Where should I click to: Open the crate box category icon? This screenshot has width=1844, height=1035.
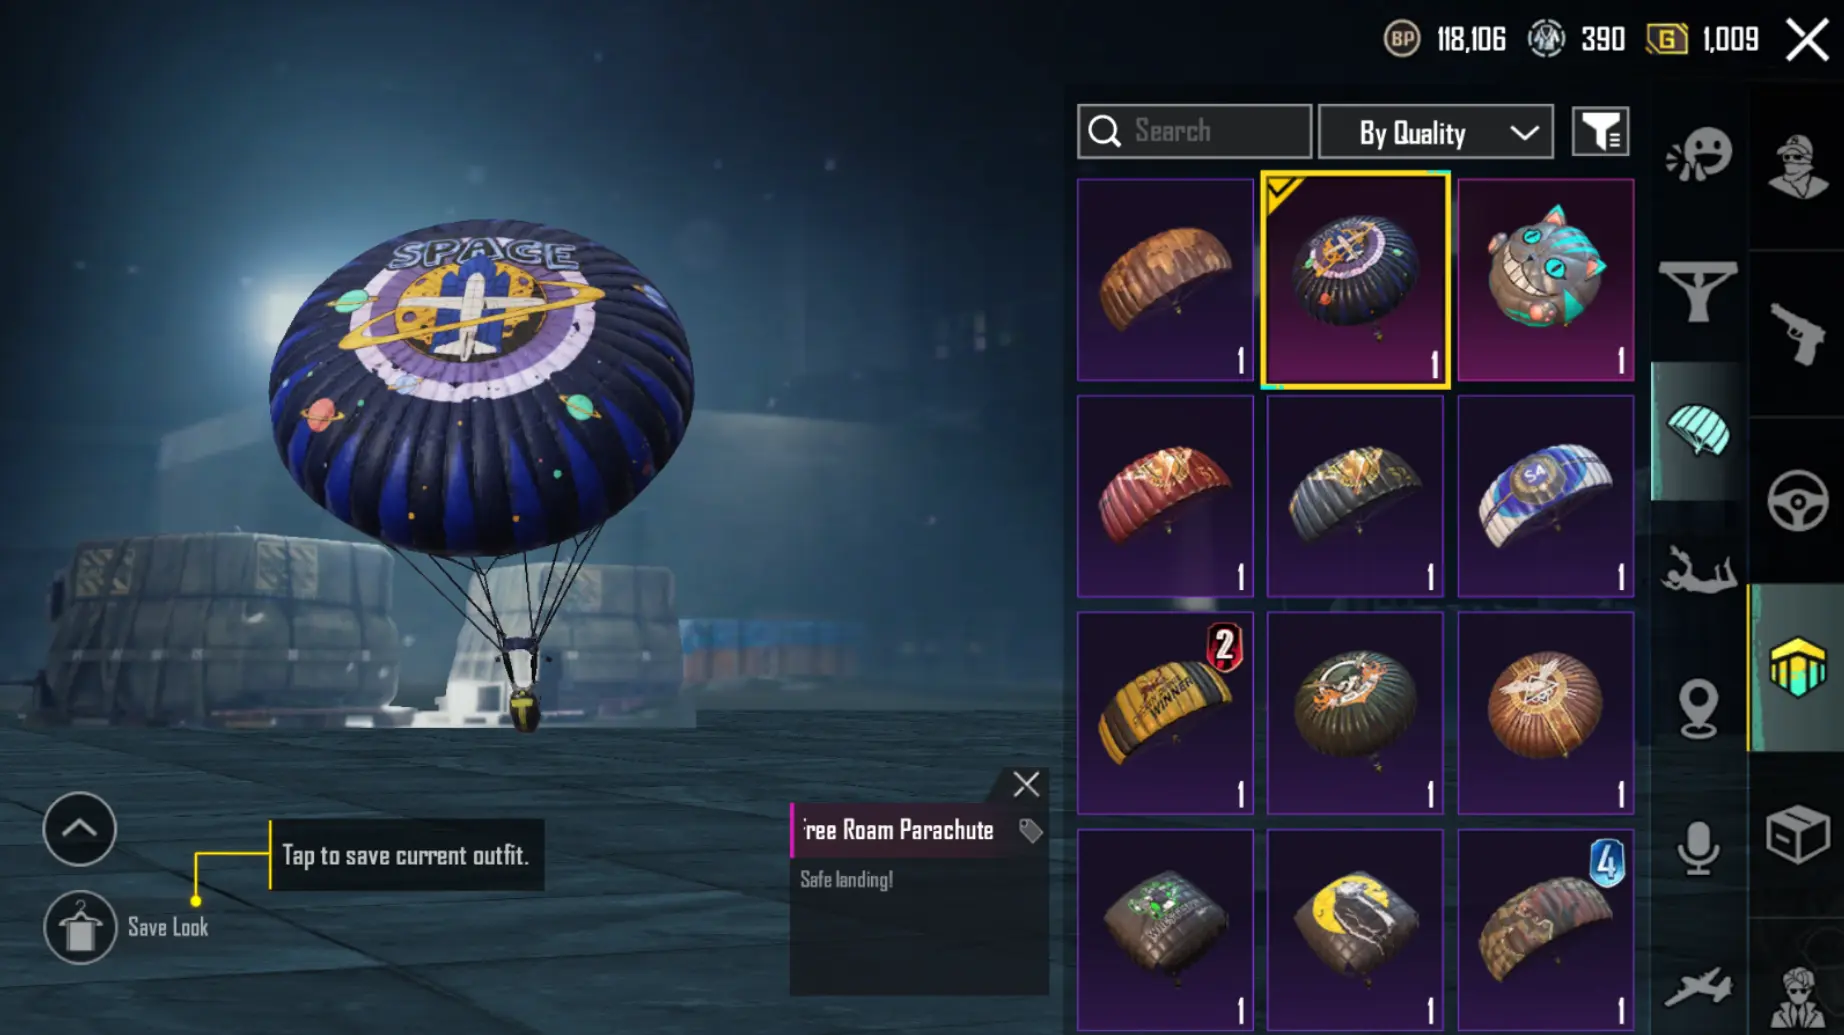click(x=1797, y=833)
